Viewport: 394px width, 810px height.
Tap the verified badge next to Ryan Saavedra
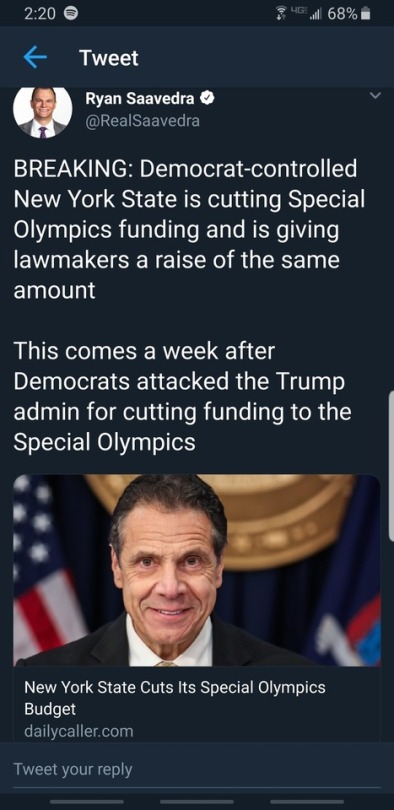click(208, 99)
